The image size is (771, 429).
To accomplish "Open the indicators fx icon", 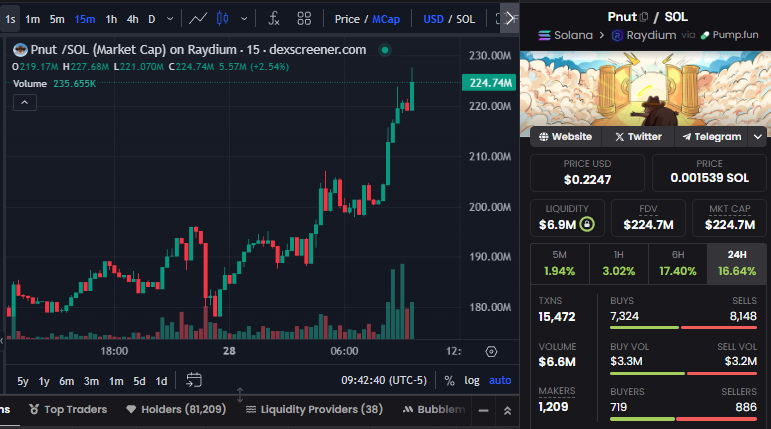I will point(274,19).
